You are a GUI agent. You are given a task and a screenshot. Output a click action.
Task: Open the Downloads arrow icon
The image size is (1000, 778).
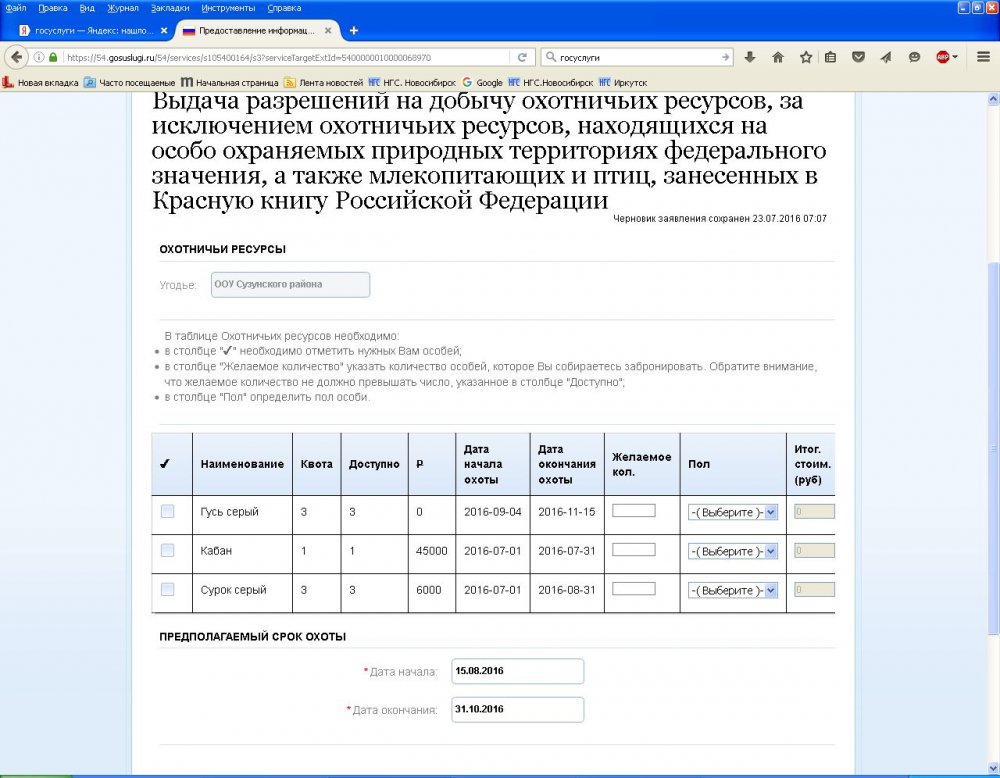[749, 57]
